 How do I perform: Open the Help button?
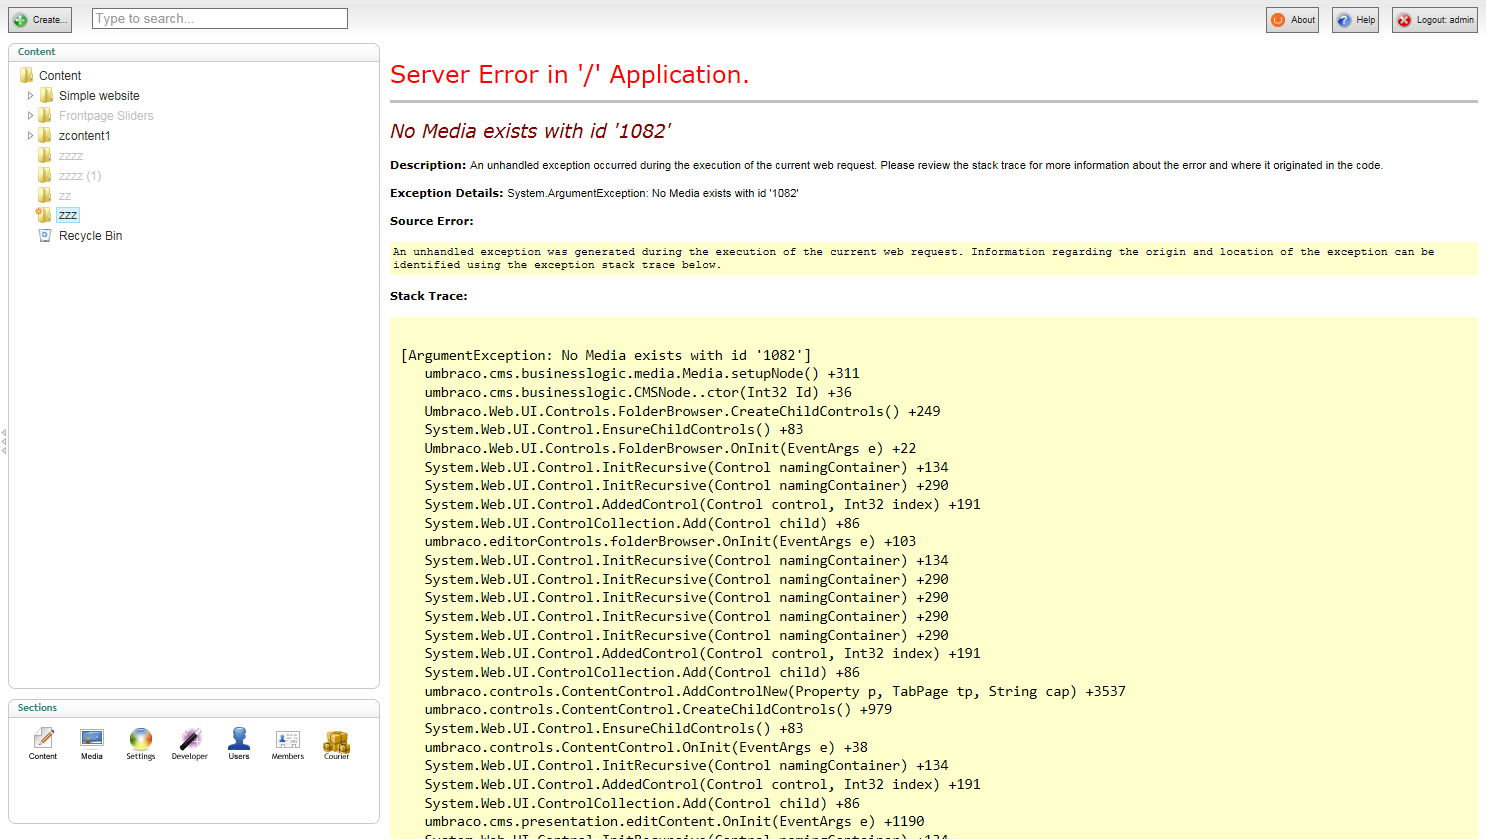(1355, 20)
